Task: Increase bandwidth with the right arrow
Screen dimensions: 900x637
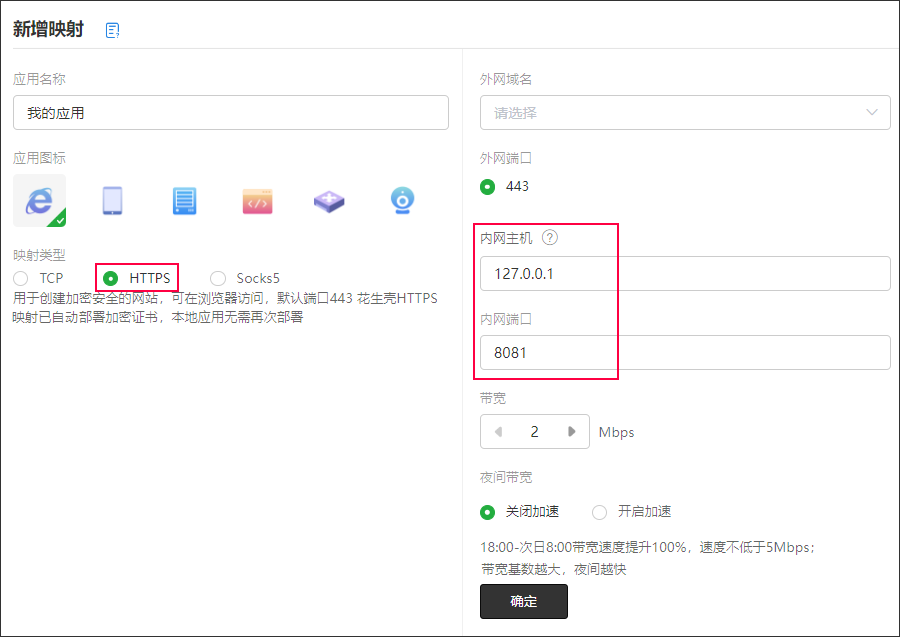Action: pos(572,432)
